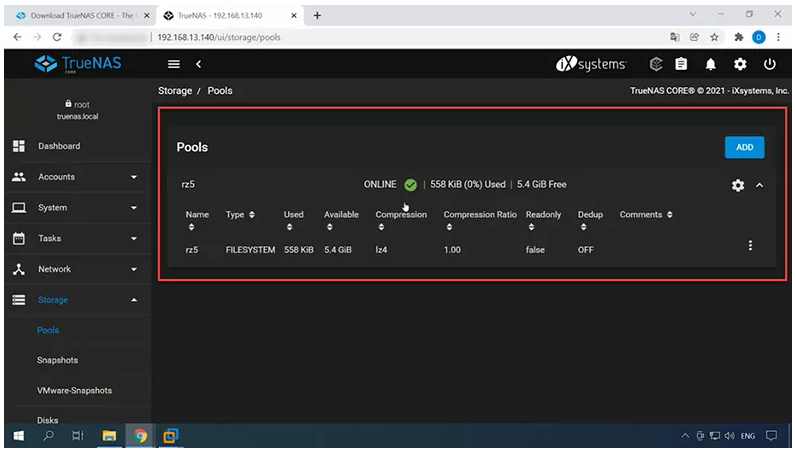
Task: Expand the Network menu
Action: [78, 269]
